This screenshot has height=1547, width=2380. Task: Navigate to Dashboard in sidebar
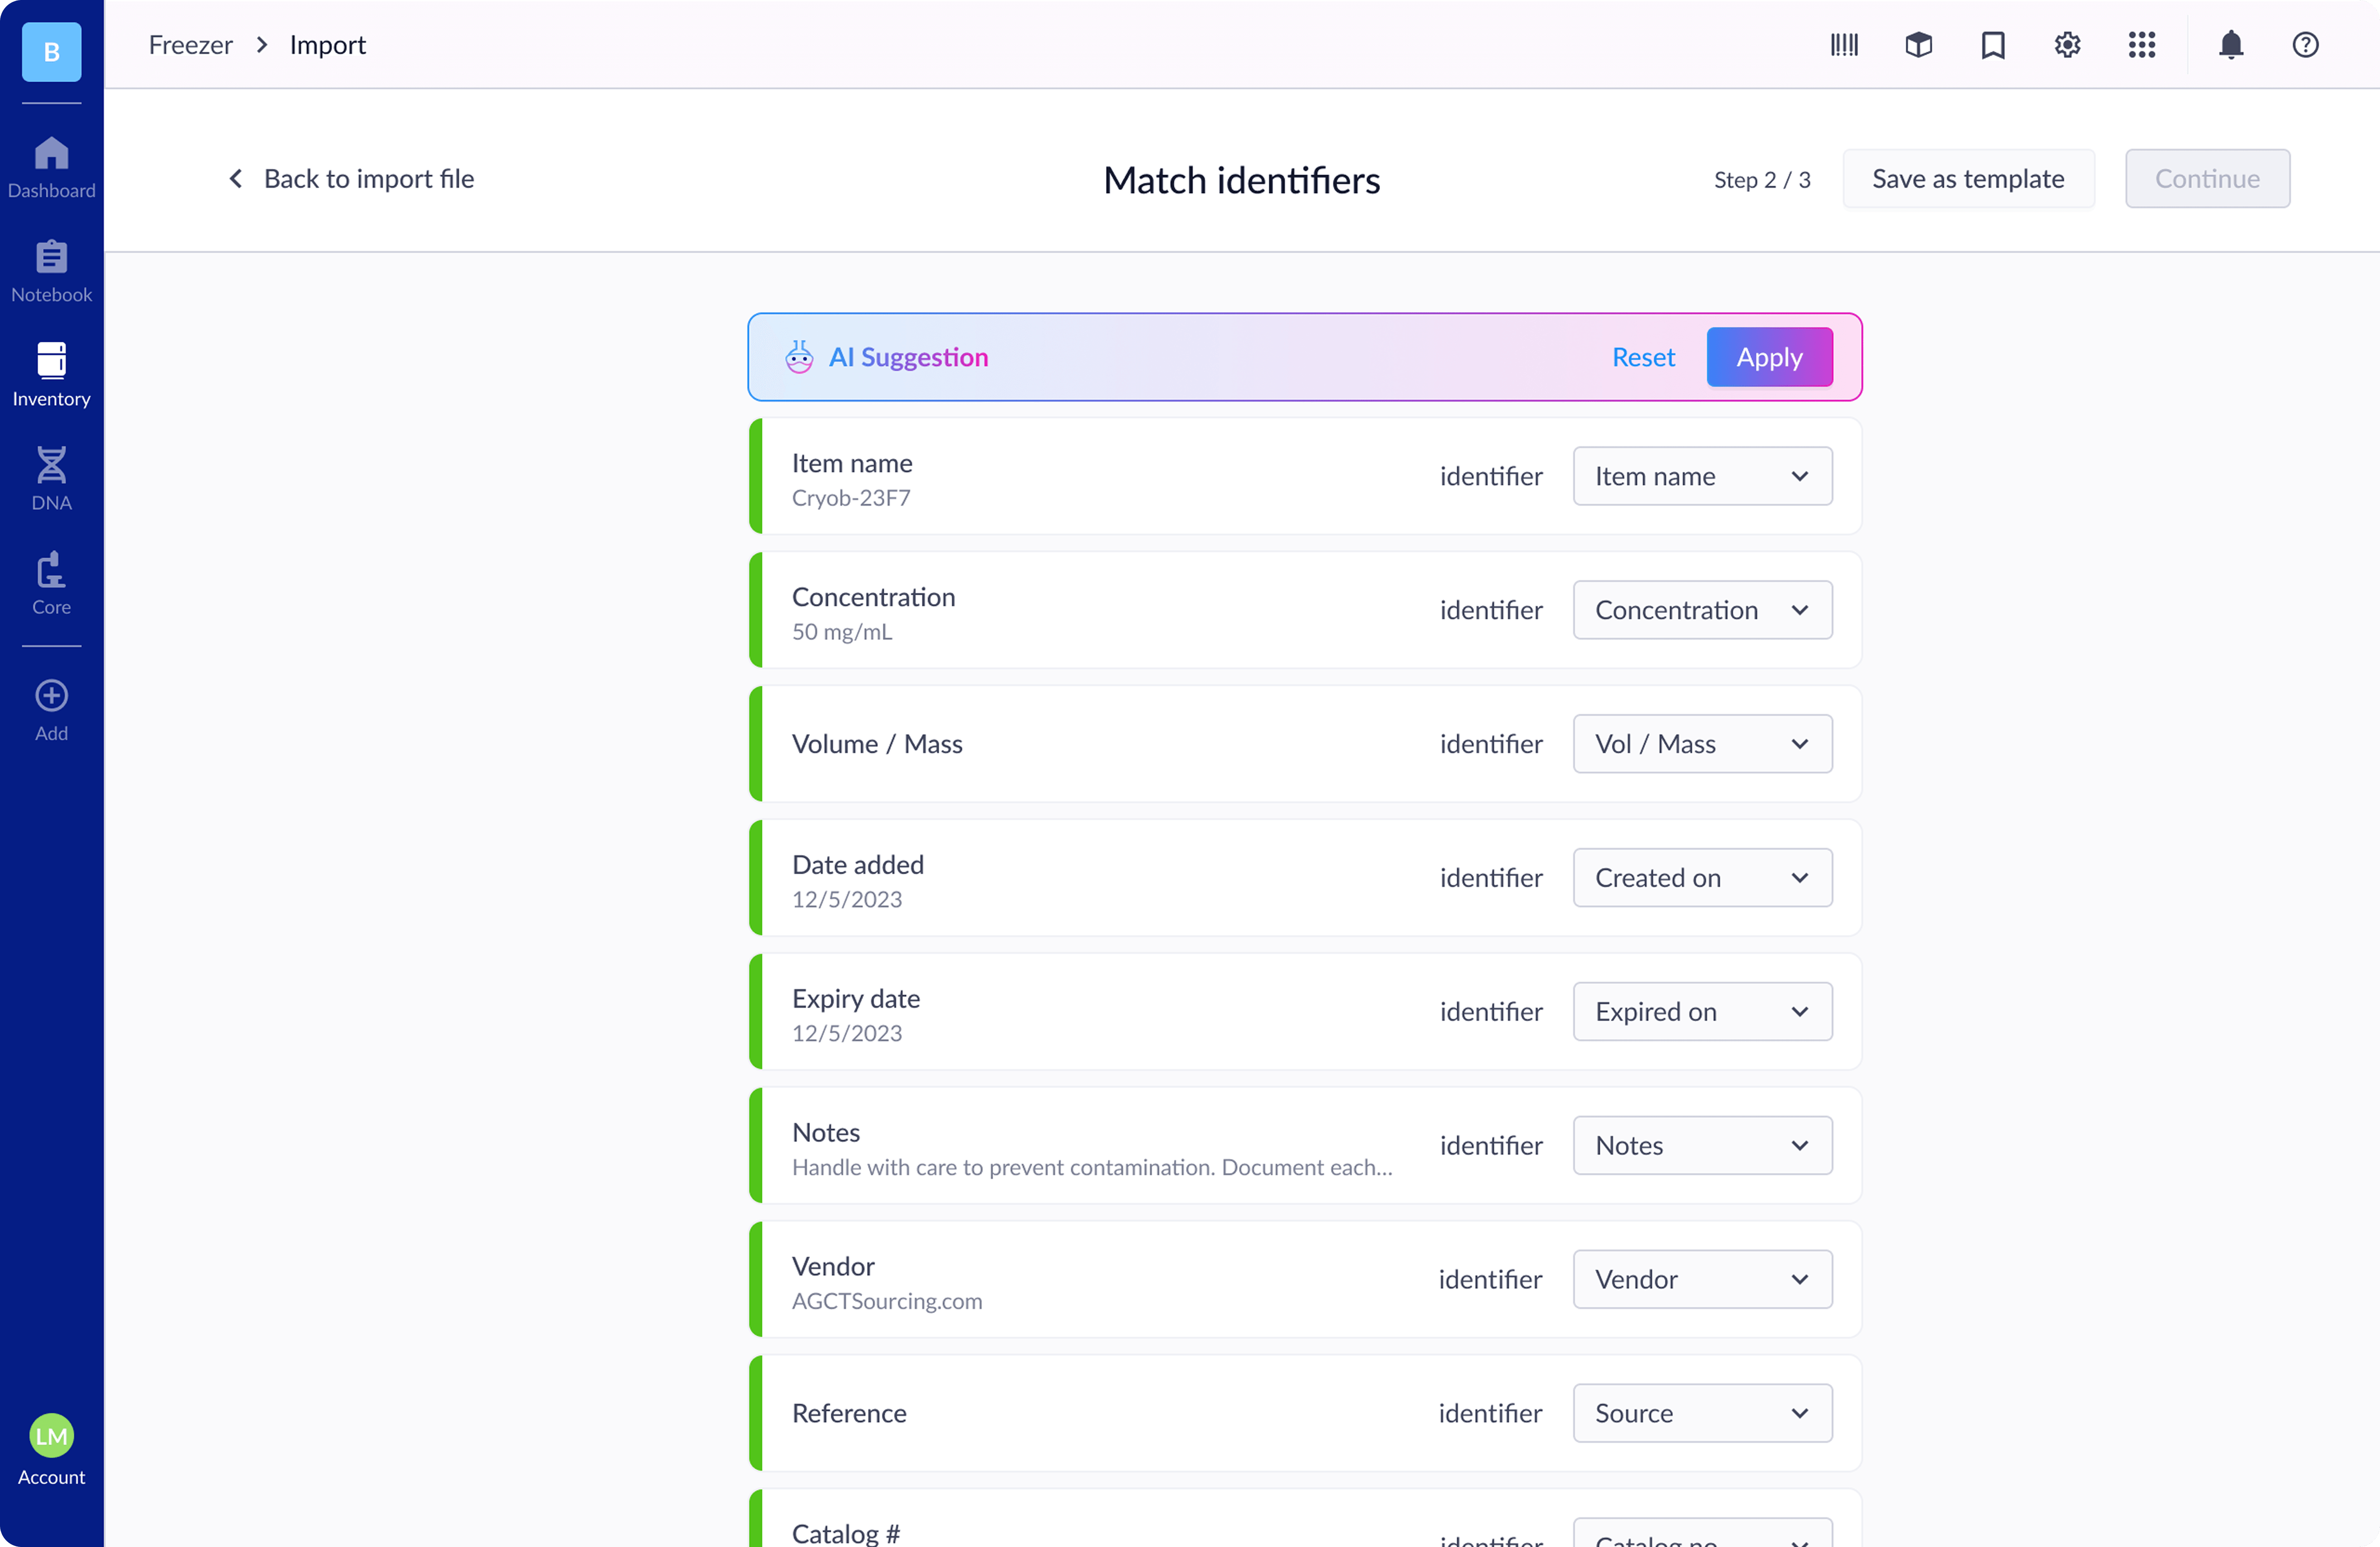51,167
